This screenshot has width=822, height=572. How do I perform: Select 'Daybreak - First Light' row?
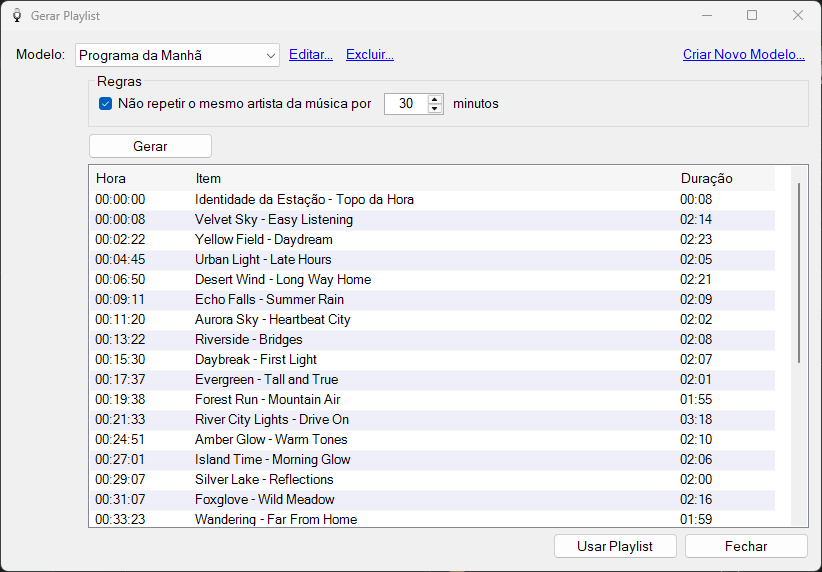pyautogui.click(x=432, y=360)
